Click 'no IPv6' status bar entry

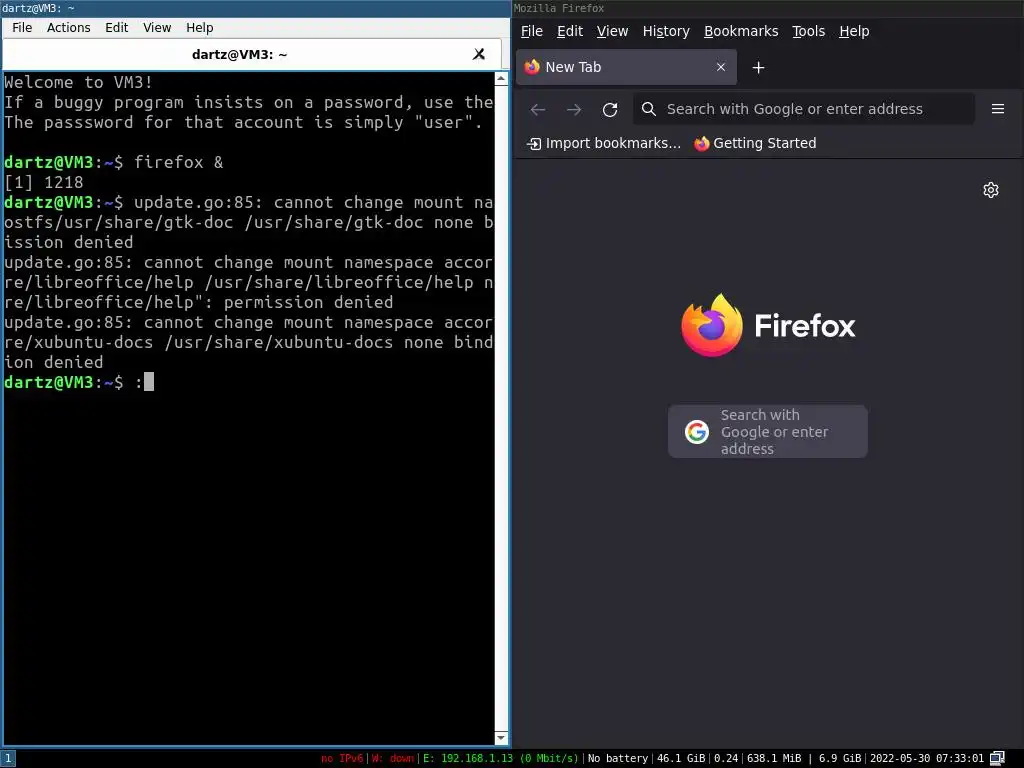(342, 758)
